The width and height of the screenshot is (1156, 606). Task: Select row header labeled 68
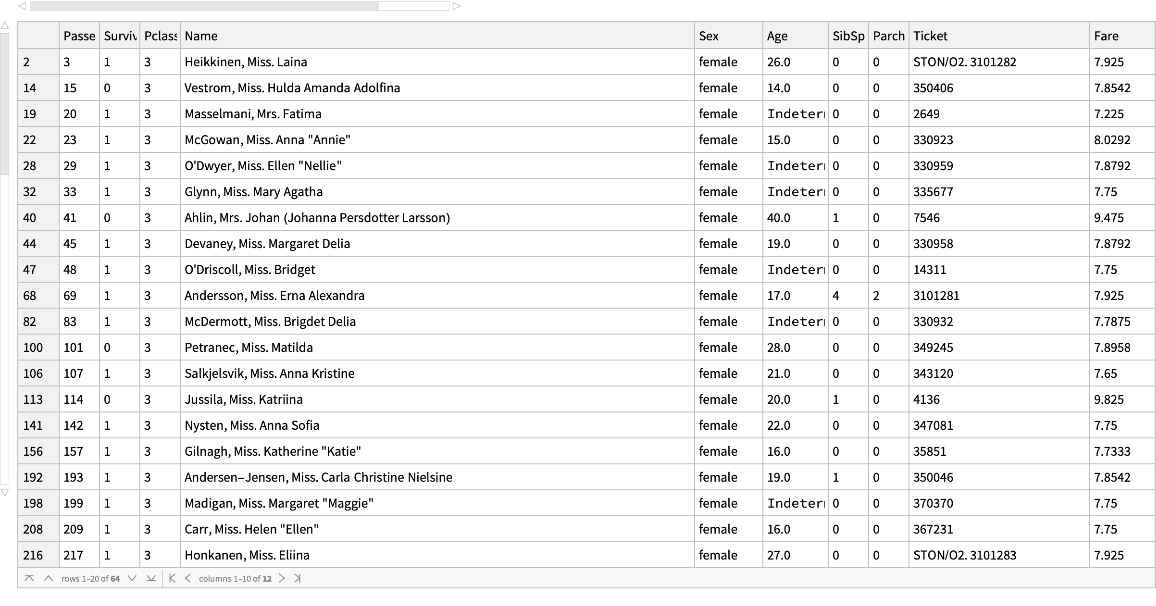point(38,296)
